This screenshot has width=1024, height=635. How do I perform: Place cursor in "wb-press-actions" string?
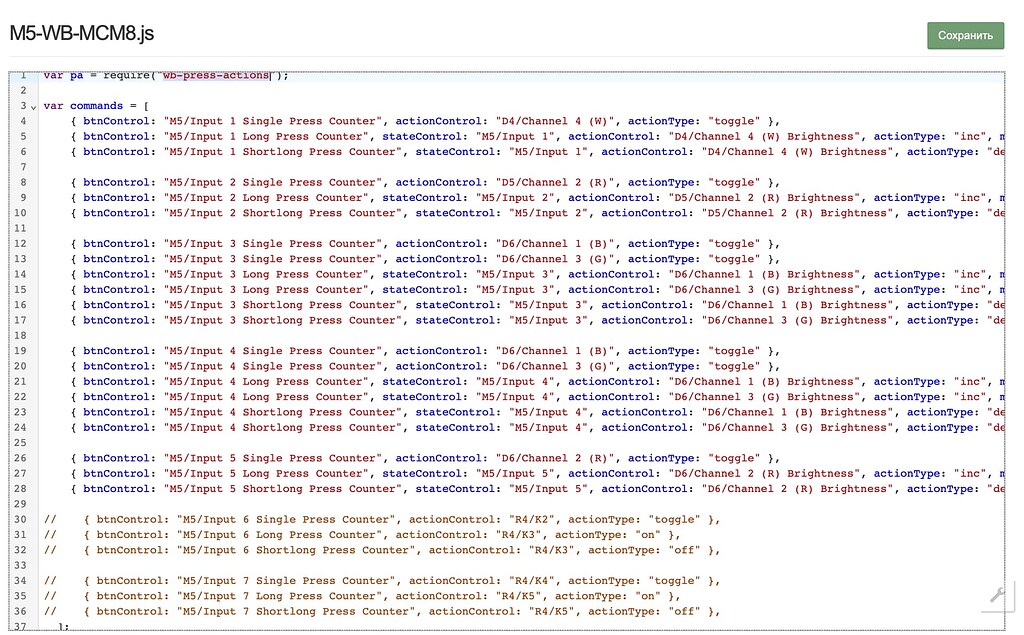pyautogui.click(x=216, y=75)
